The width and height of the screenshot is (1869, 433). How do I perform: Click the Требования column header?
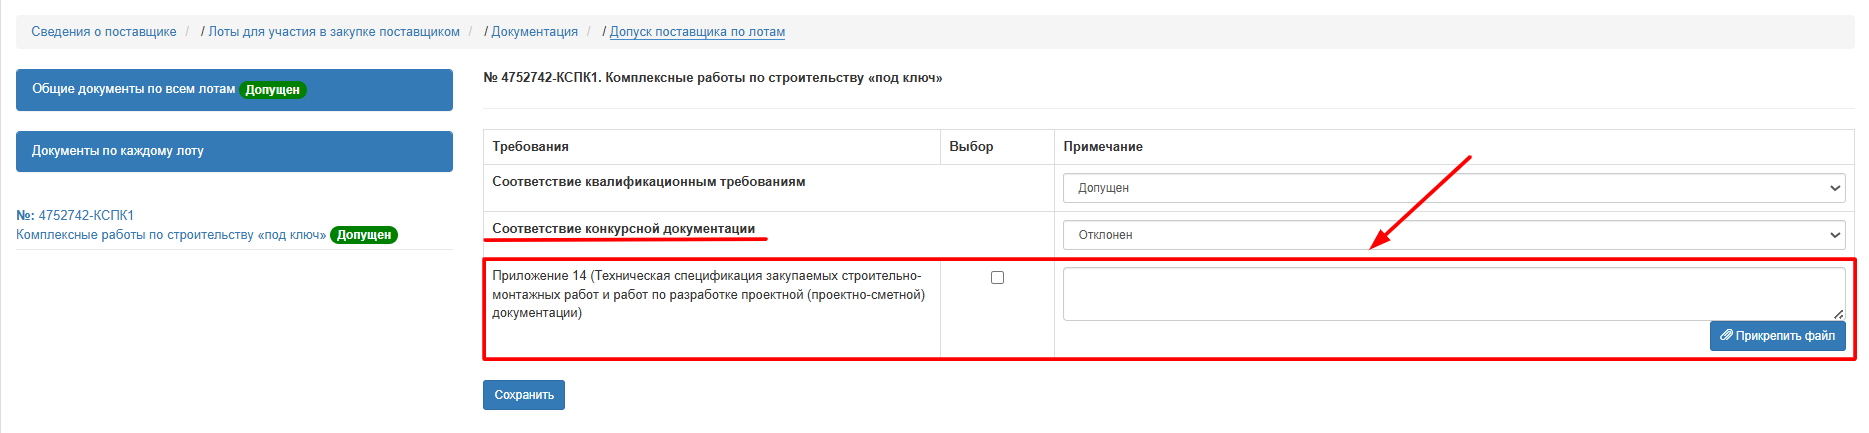point(530,147)
